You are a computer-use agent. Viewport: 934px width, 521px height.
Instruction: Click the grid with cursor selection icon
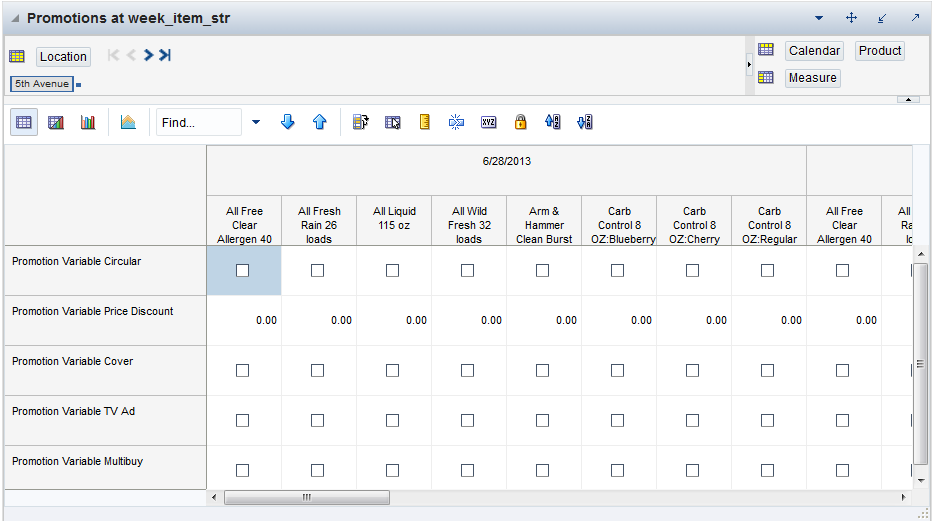(393, 123)
